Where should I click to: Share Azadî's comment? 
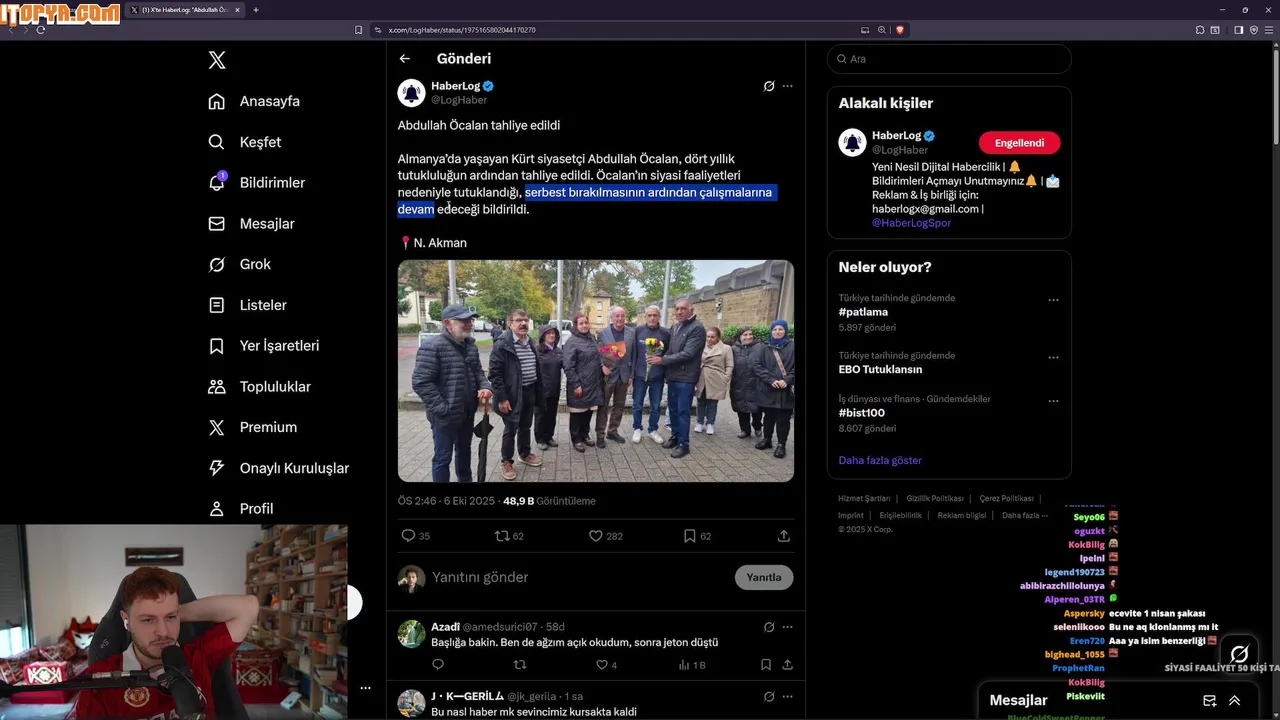(x=787, y=664)
